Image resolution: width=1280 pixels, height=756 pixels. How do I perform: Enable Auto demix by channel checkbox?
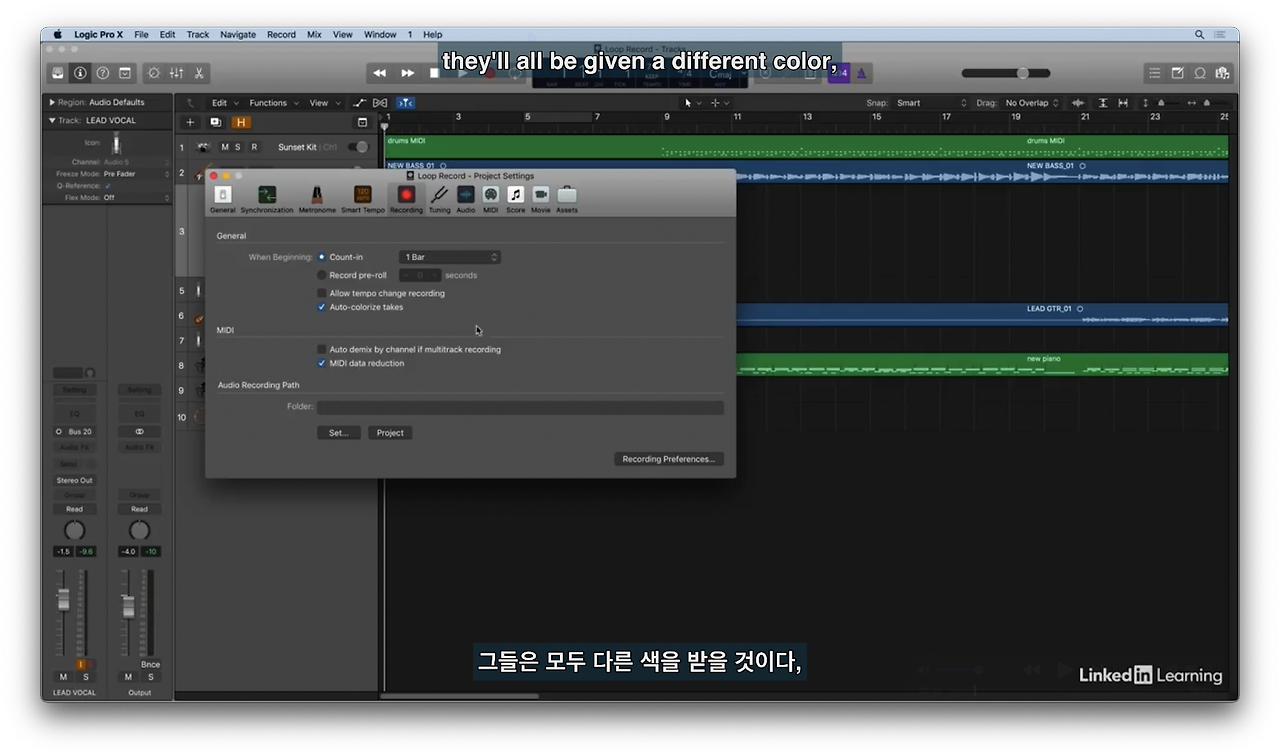pyautogui.click(x=322, y=349)
